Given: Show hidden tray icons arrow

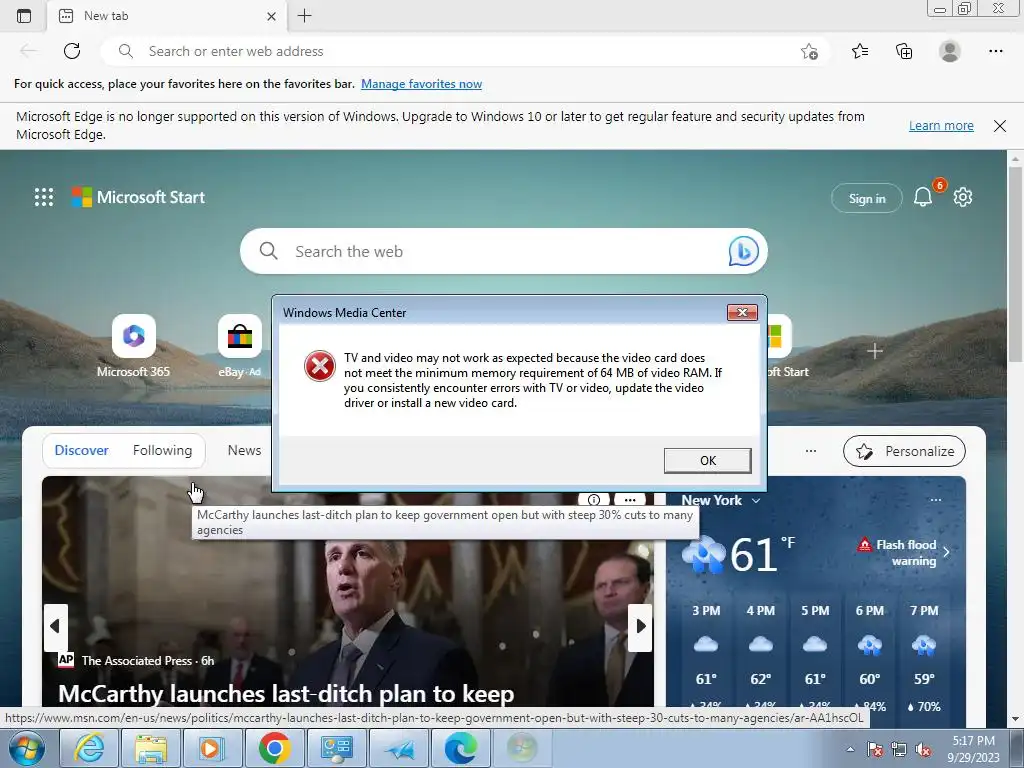Looking at the screenshot, I should click(850, 750).
